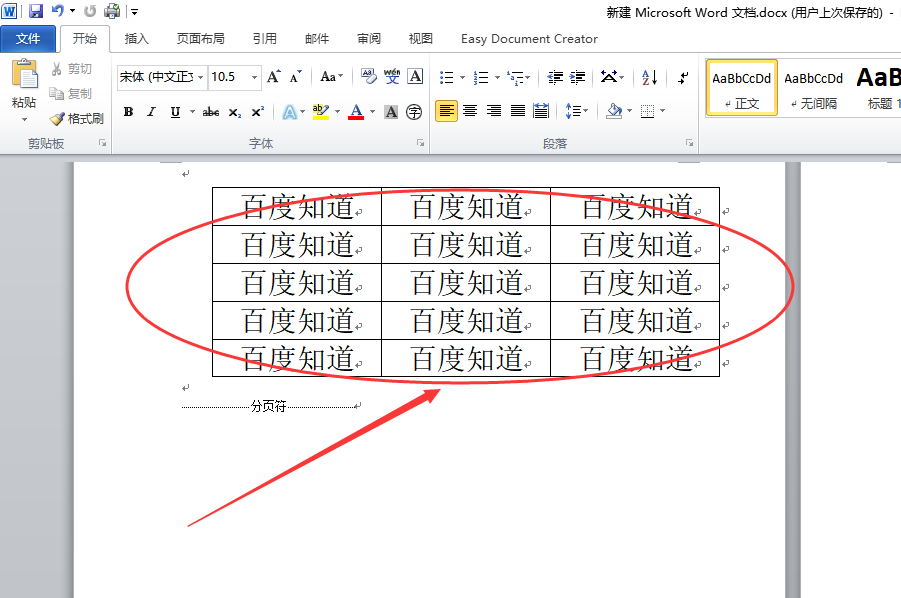Click the increase indent icon
901x598 pixels.
[577, 77]
